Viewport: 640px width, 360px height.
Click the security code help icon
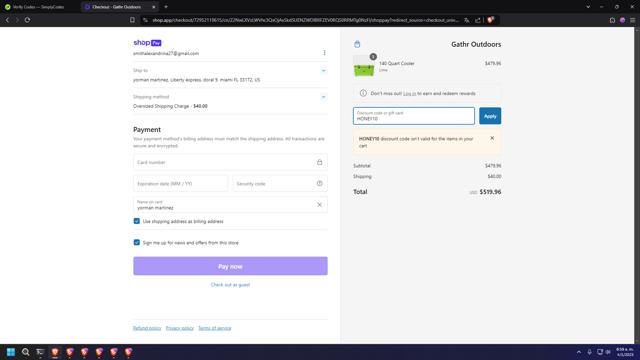pos(320,184)
